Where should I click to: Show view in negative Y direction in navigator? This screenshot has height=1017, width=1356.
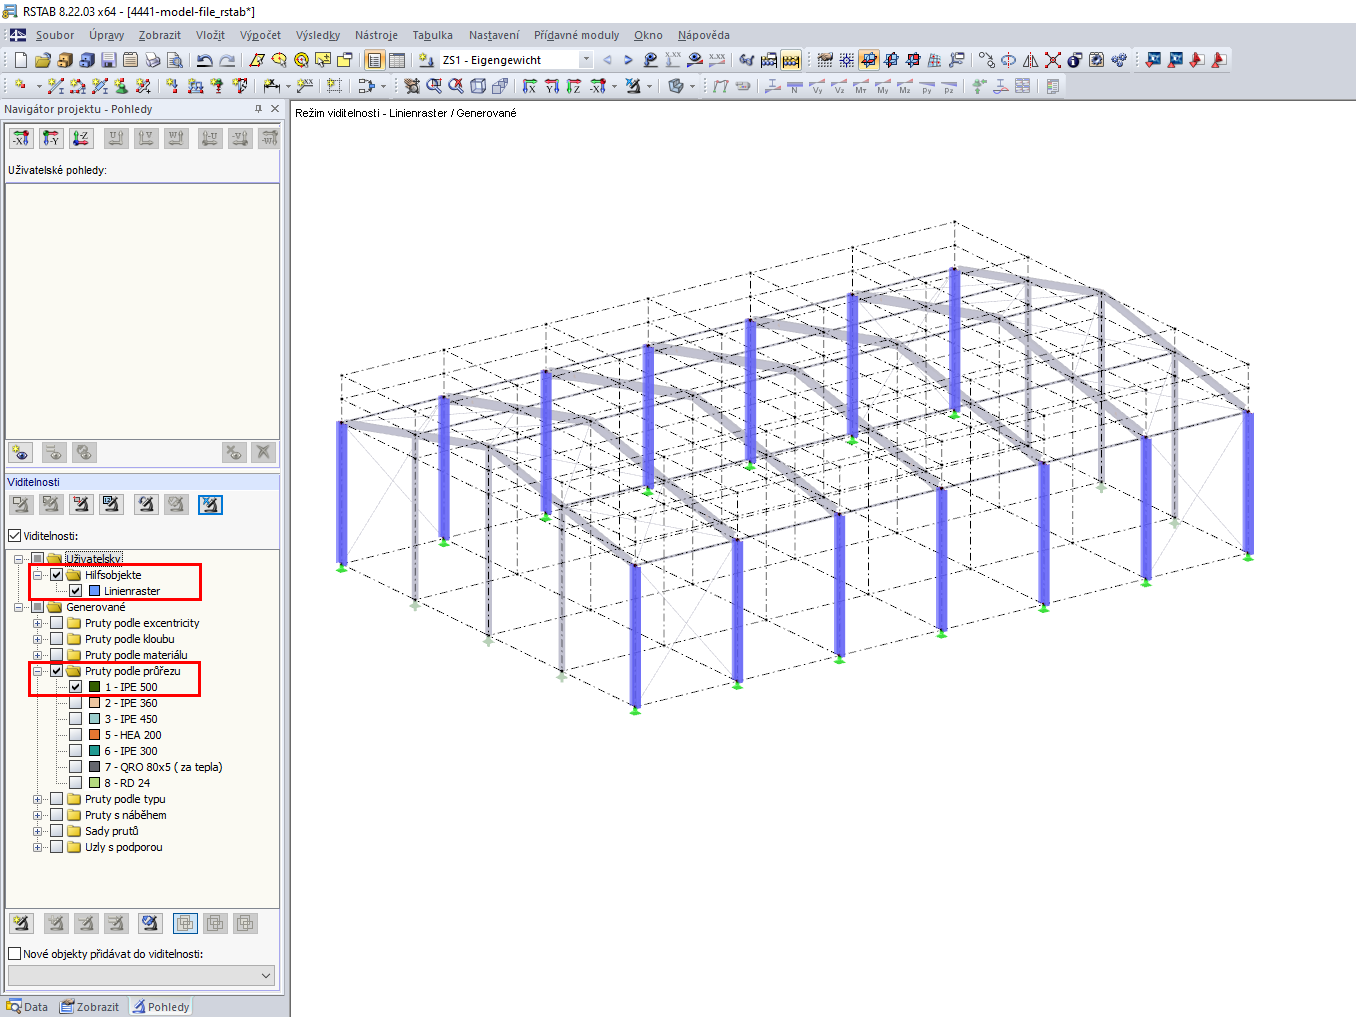(x=51, y=138)
